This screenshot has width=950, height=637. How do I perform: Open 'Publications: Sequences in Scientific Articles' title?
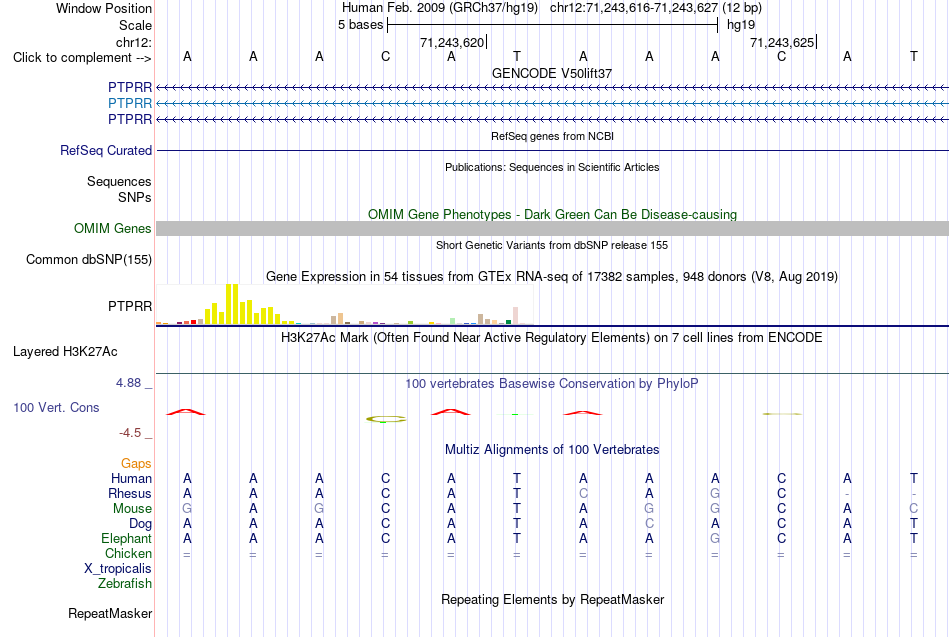(x=552, y=167)
